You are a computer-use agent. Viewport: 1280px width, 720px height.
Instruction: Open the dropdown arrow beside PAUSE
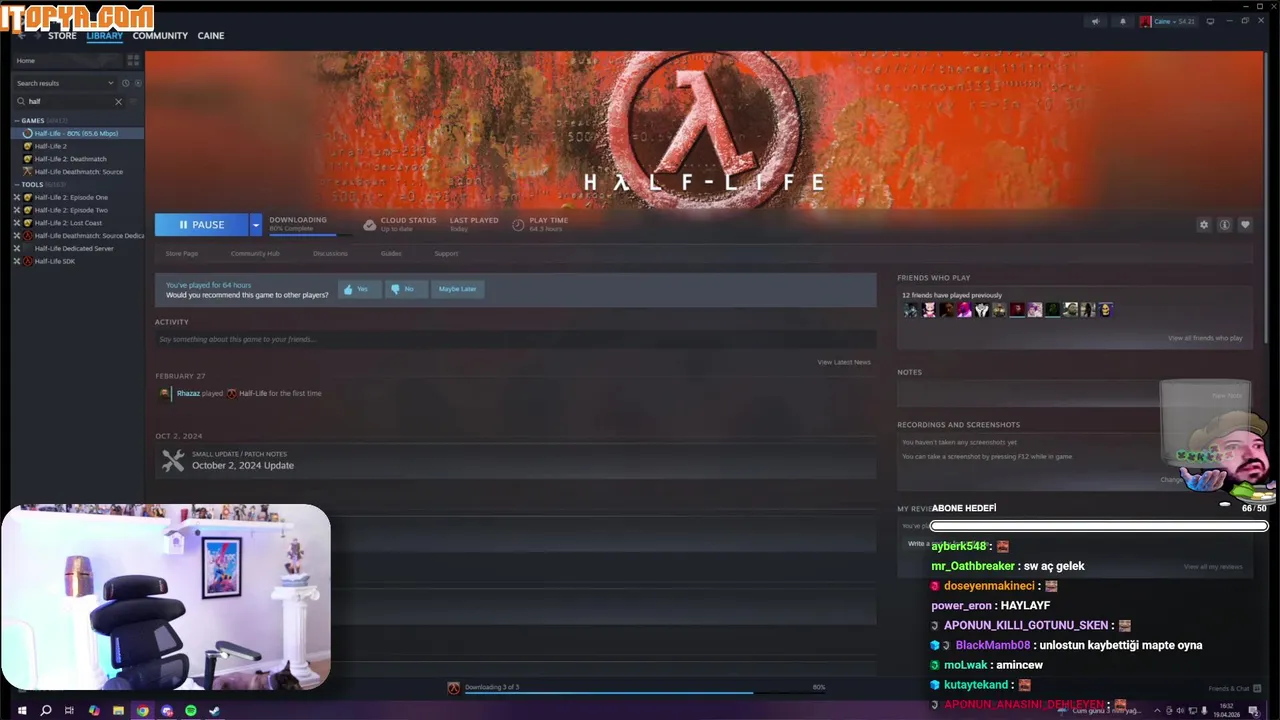[256, 225]
